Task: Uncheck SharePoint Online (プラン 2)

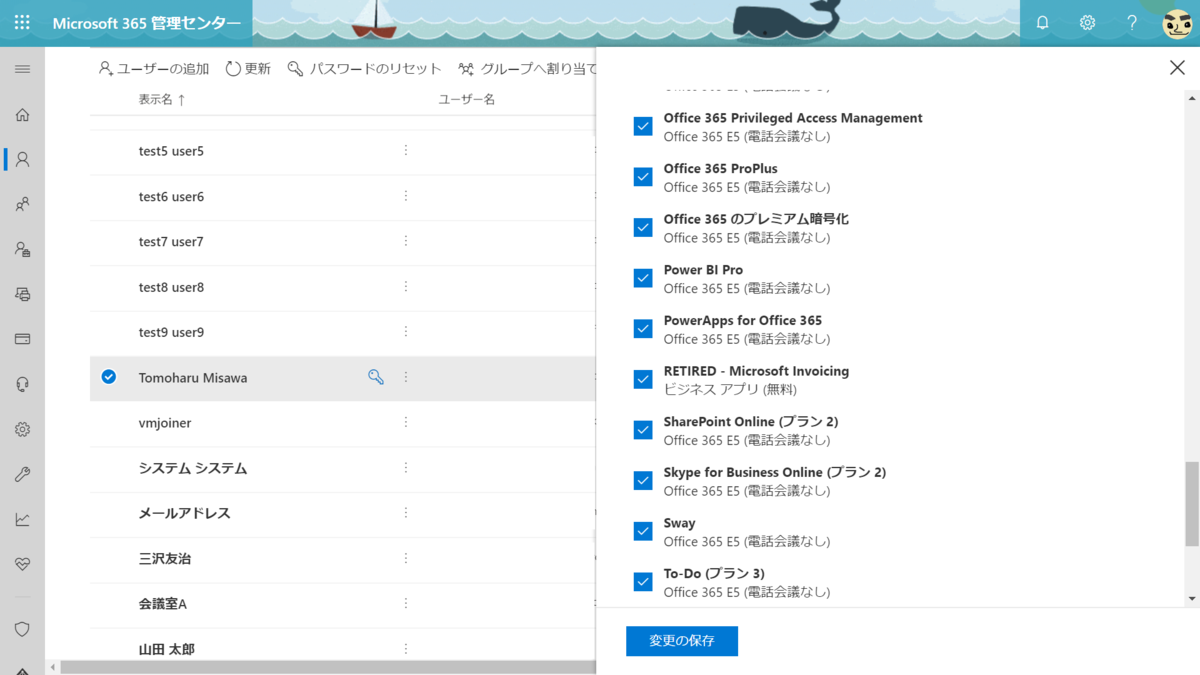Action: click(643, 430)
